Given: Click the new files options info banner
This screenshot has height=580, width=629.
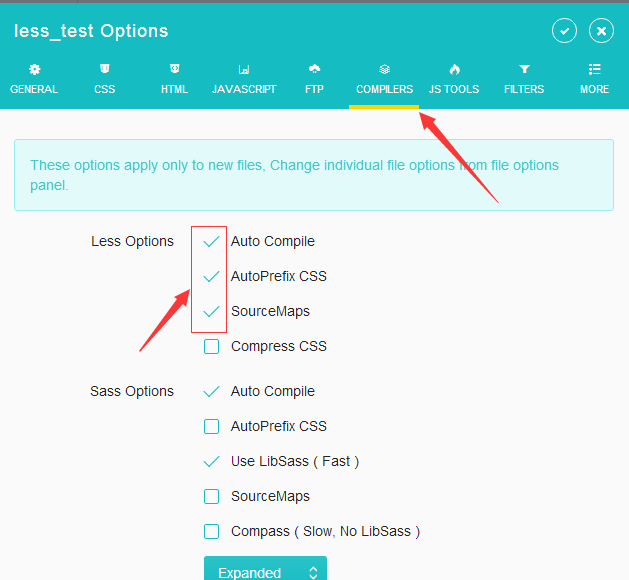Looking at the screenshot, I should pos(313,175).
